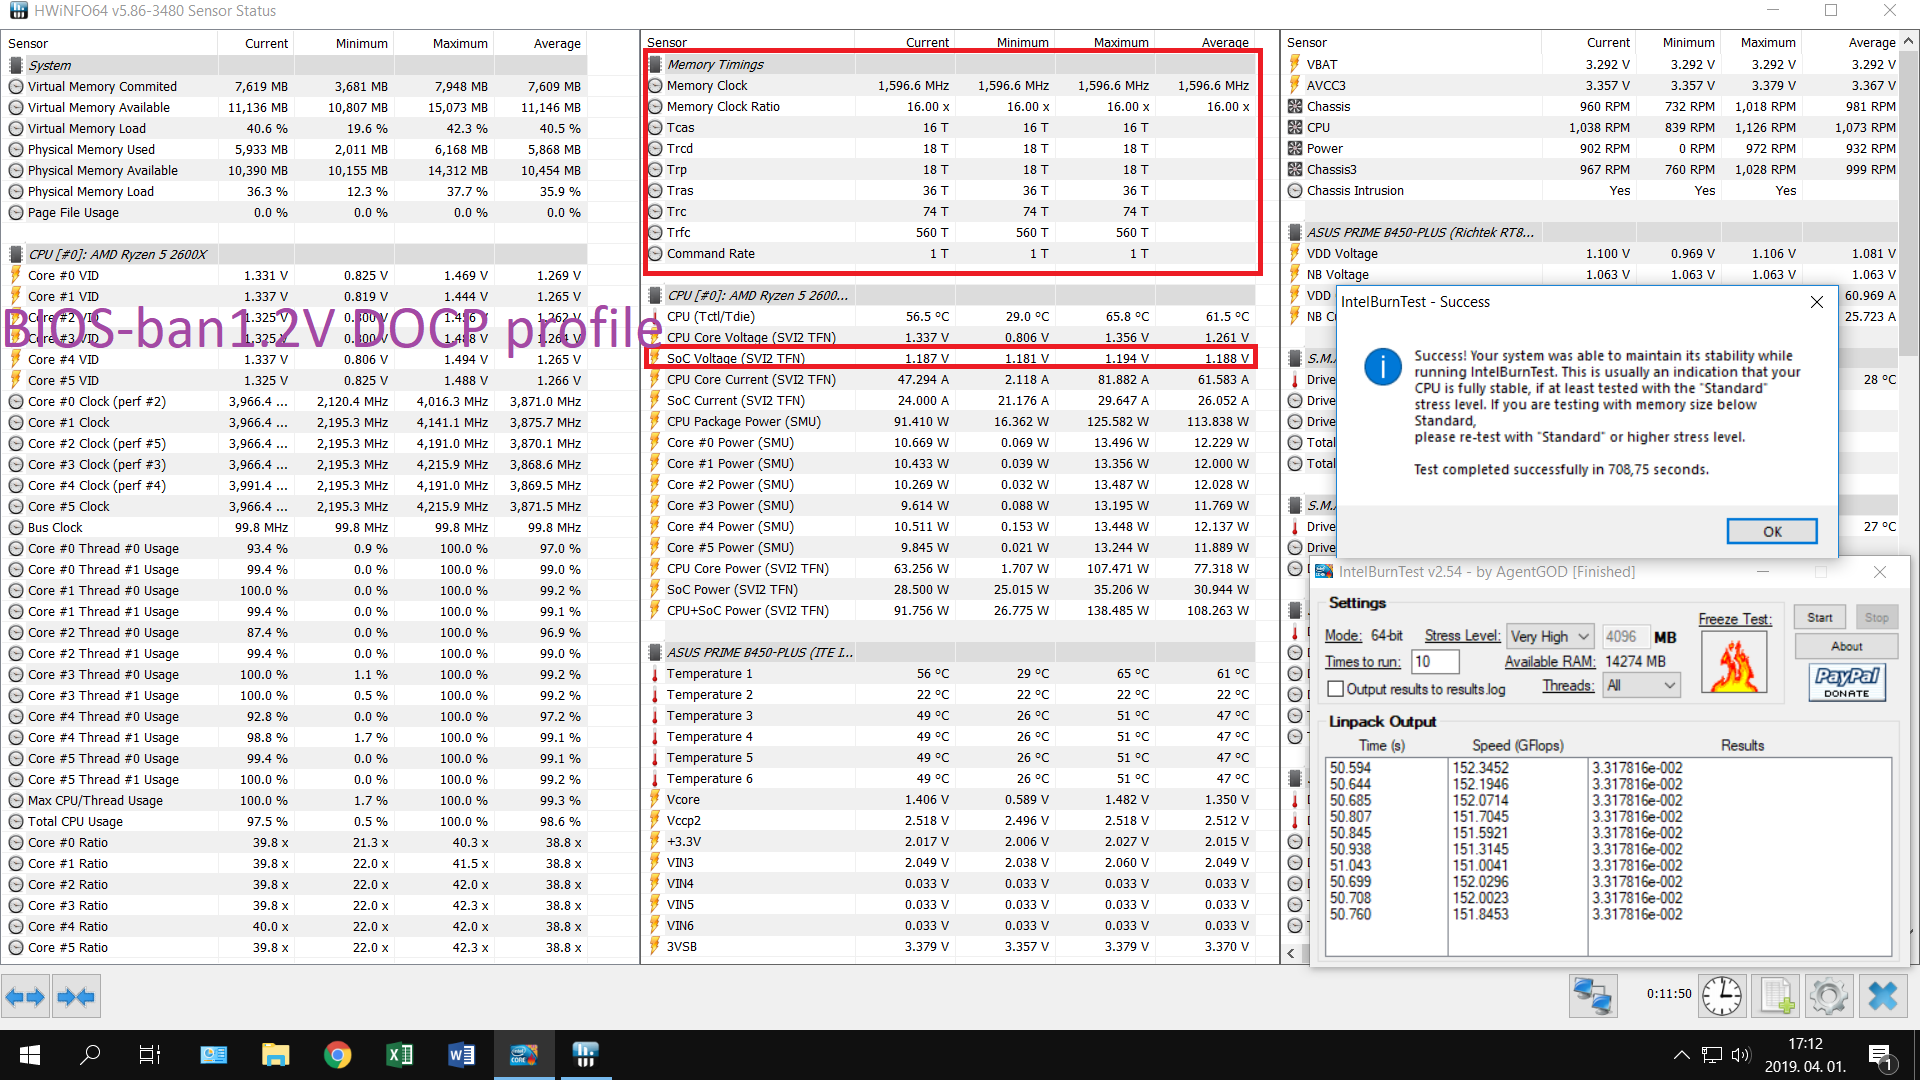Screen dimensions: 1920x1080
Task: Select the Total CPU Usage row
Action: (x=295, y=822)
